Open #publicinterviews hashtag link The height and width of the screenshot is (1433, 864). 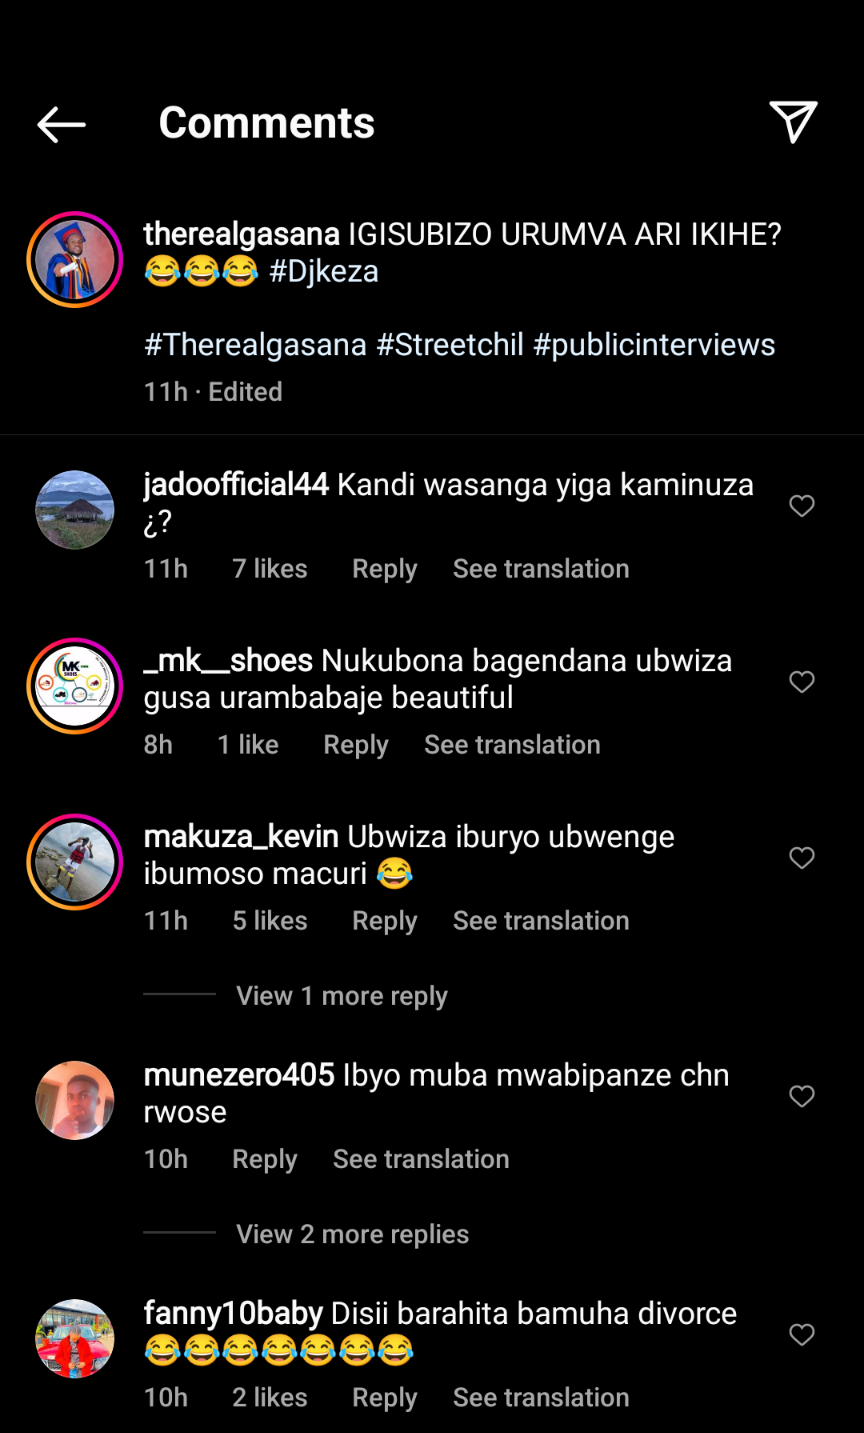[x=654, y=345]
